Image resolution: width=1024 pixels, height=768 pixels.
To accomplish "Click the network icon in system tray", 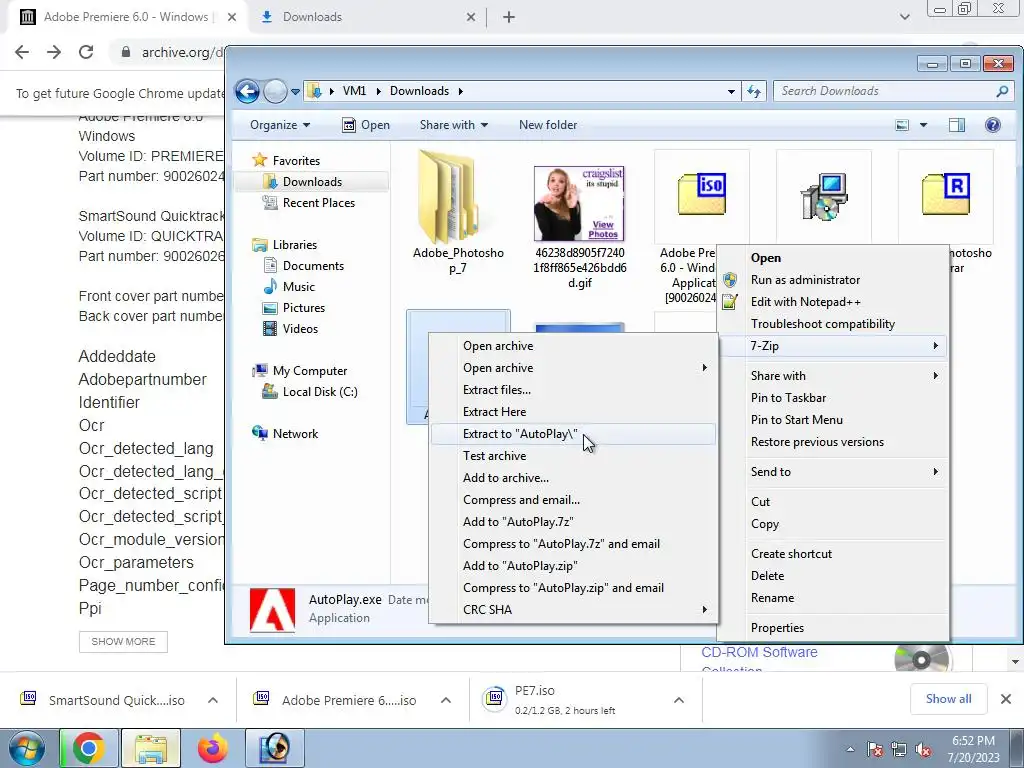I will click(899, 750).
